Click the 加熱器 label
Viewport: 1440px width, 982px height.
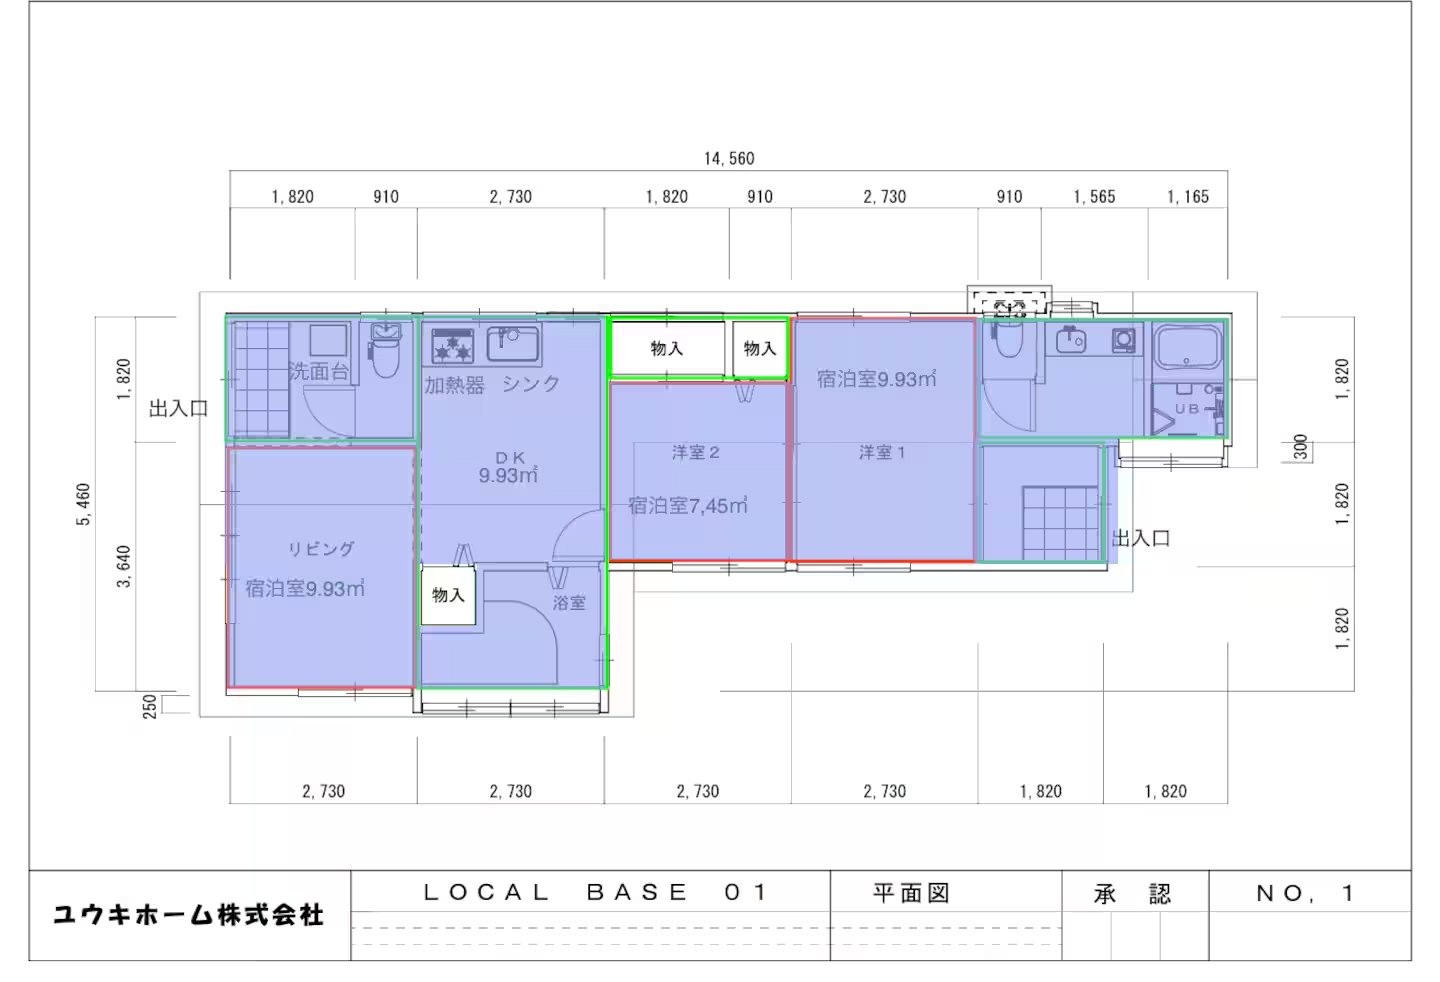click(x=454, y=384)
